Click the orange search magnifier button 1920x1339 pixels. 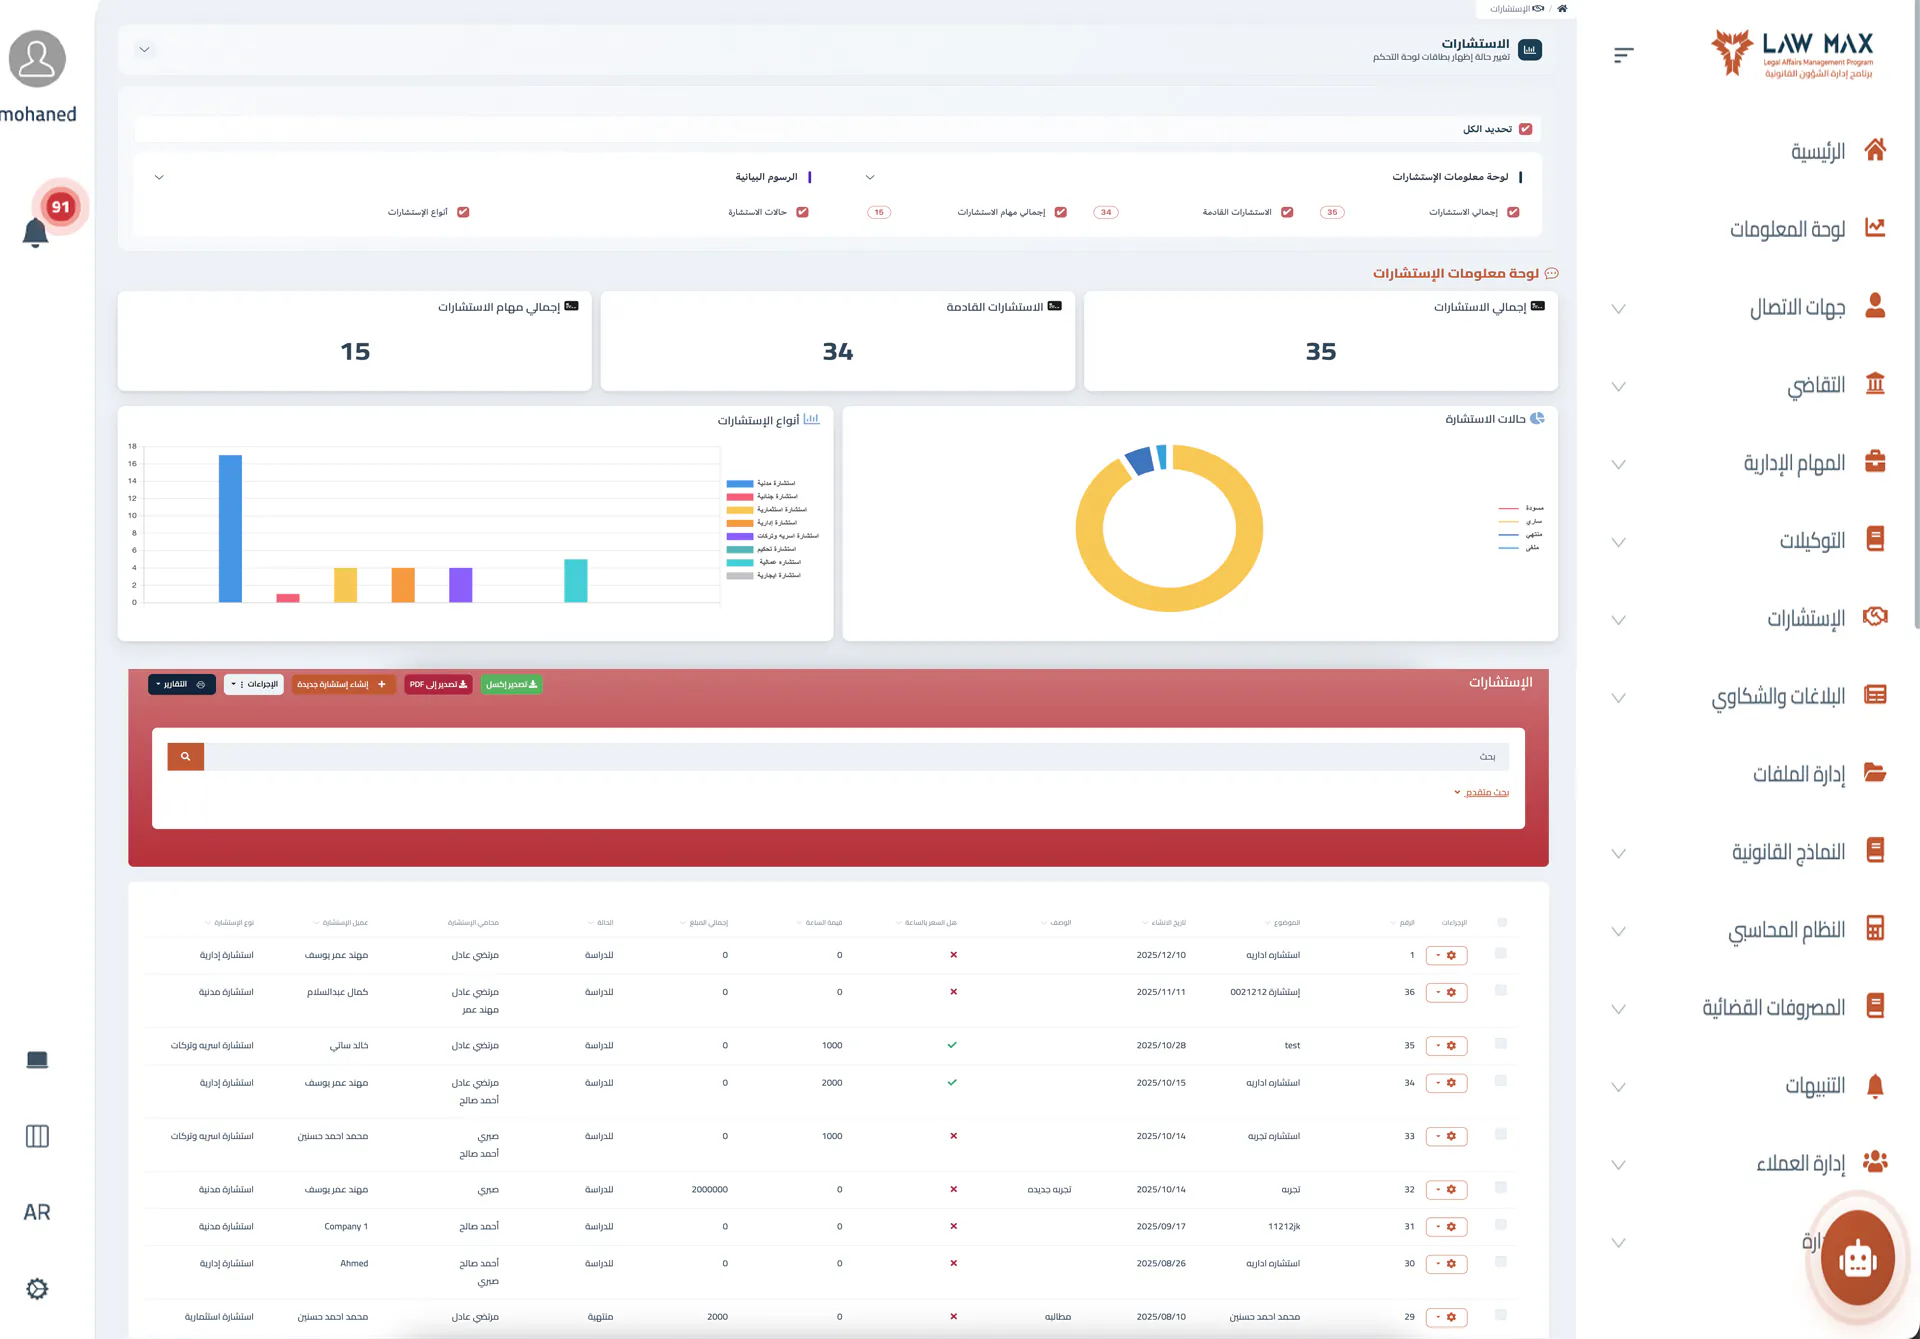click(x=185, y=757)
